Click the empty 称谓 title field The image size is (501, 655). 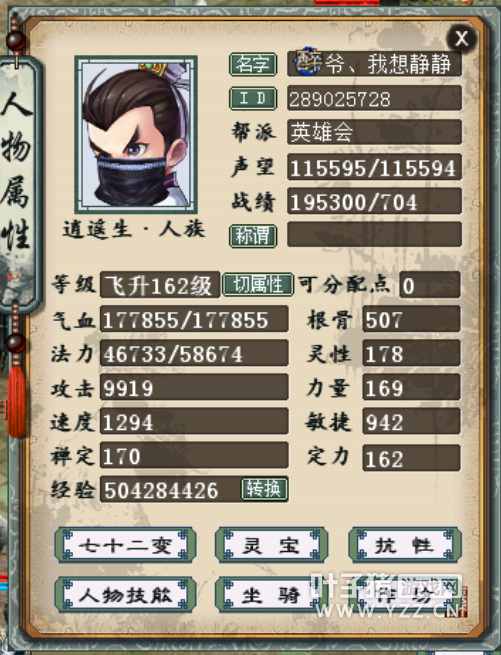pyautogui.click(x=374, y=235)
